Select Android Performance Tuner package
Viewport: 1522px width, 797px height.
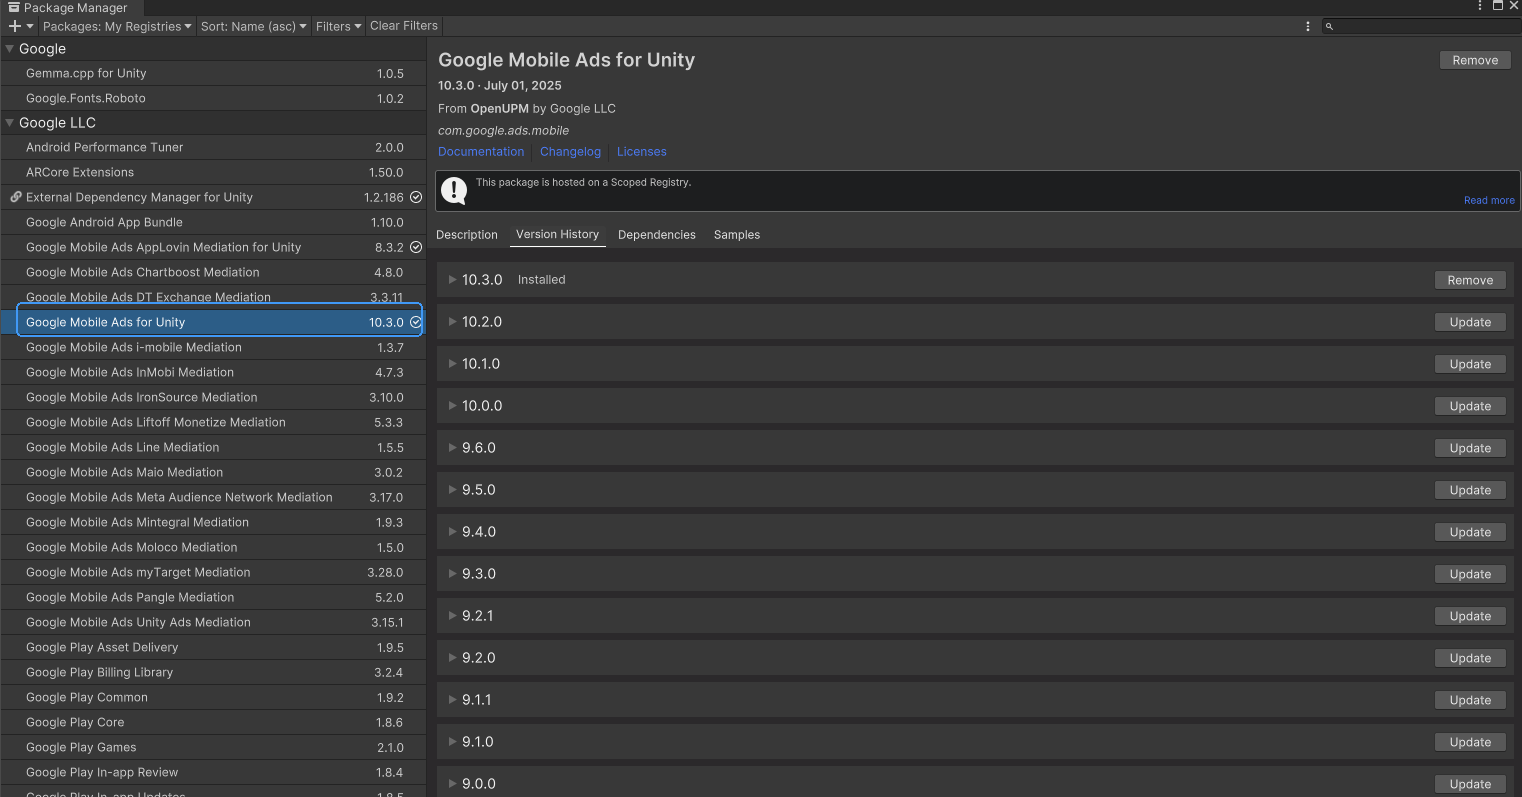[x=213, y=147]
